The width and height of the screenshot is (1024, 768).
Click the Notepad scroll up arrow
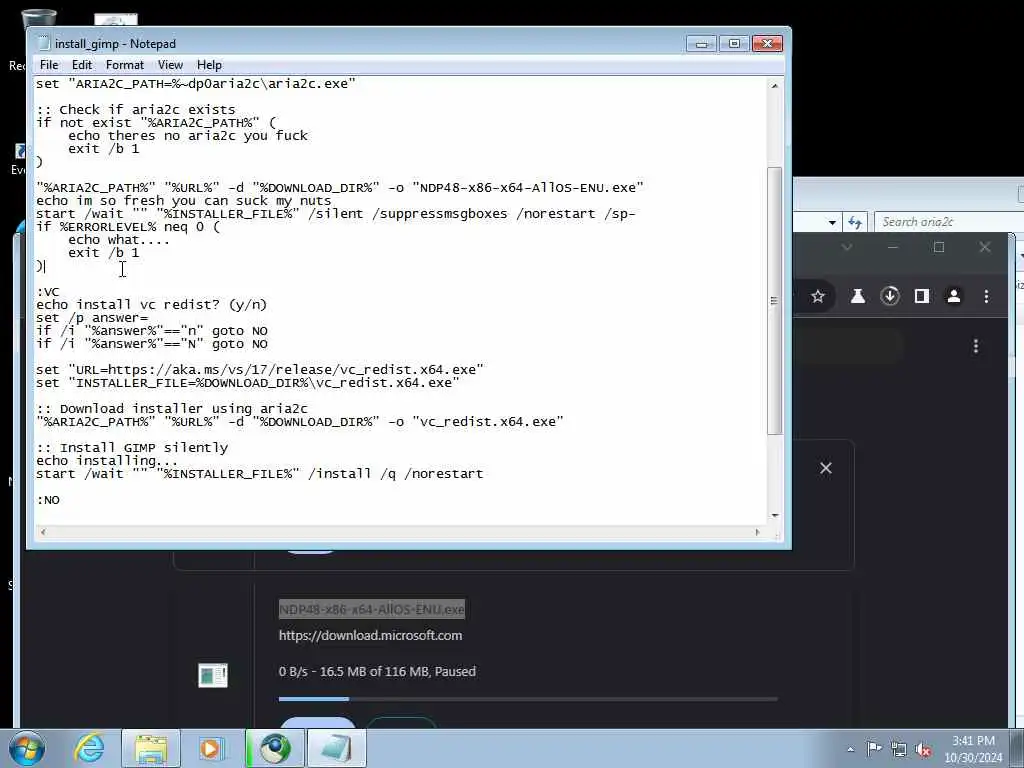[x=775, y=86]
